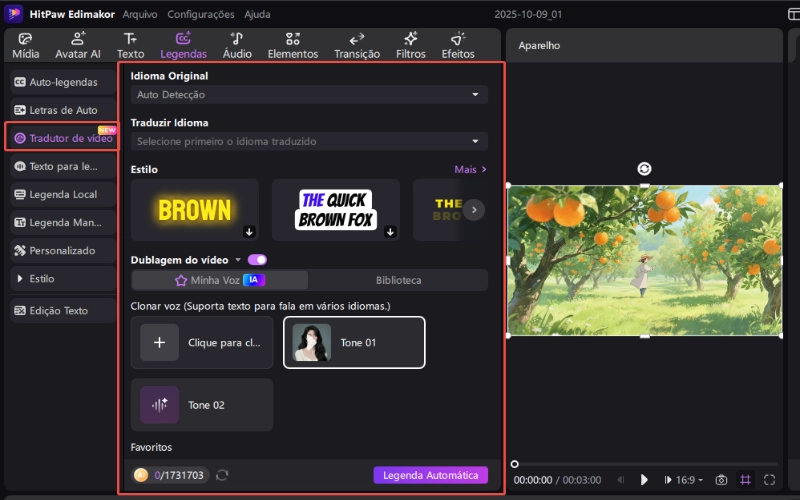
Task: Take a snapshot with camera icon
Action: [x=721, y=480]
